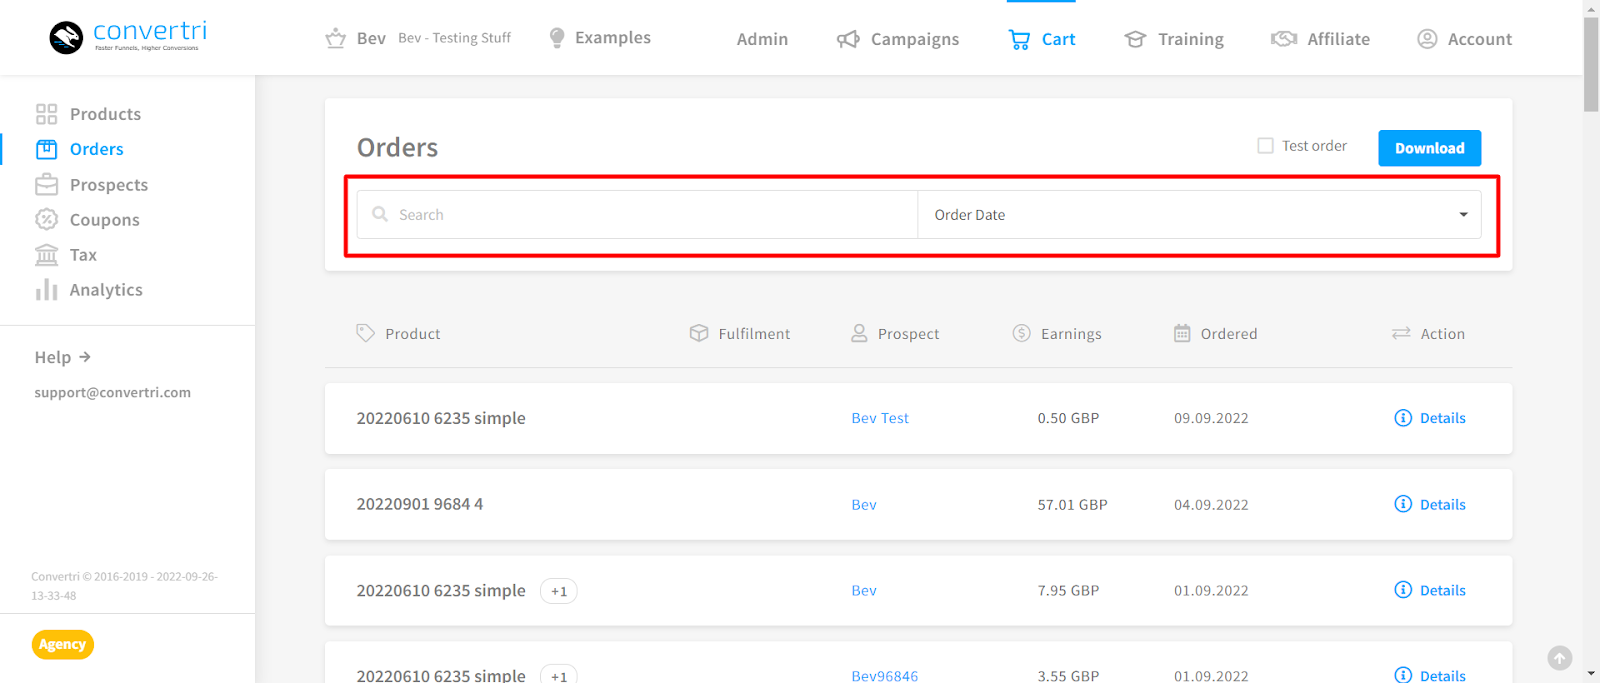Click the shopping cart icon
1600x683 pixels.
[x=1019, y=39]
